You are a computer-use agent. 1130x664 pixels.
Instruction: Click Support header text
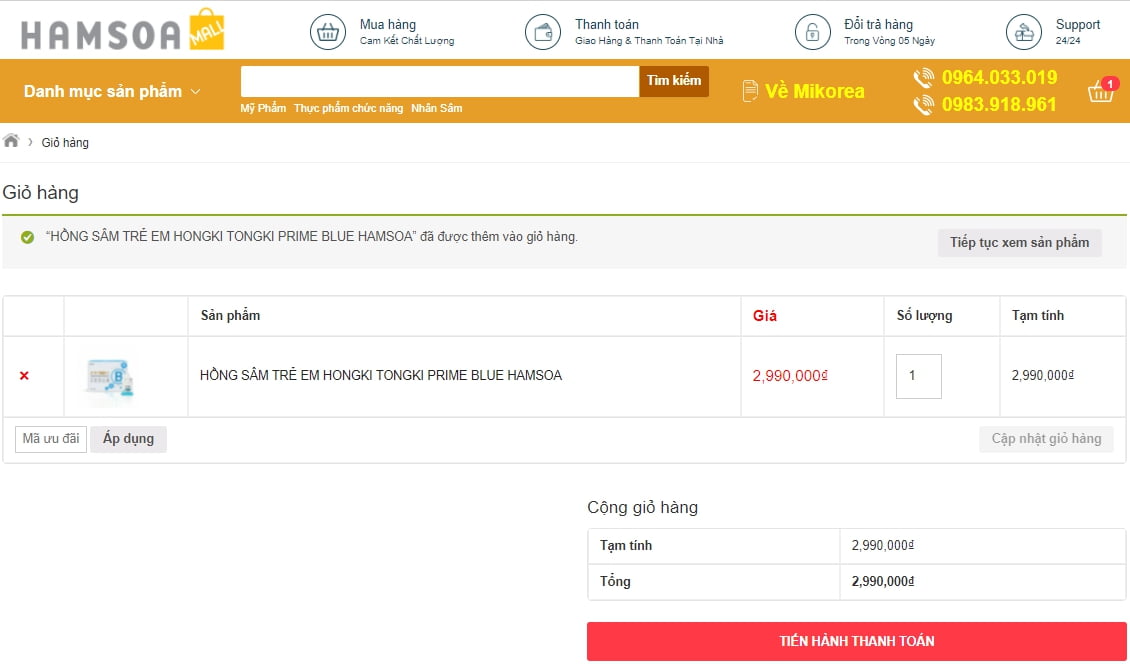point(1078,25)
